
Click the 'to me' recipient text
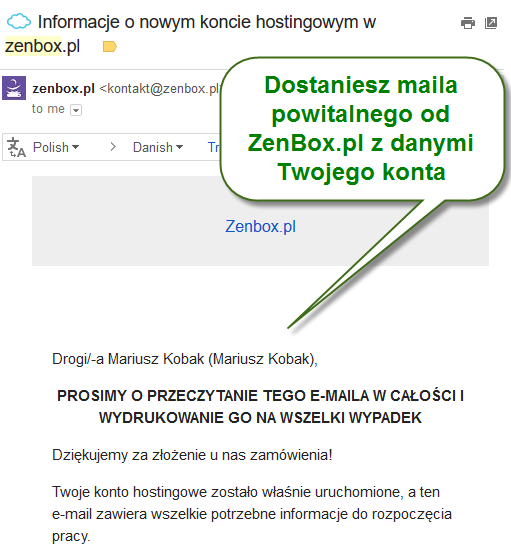tap(48, 109)
